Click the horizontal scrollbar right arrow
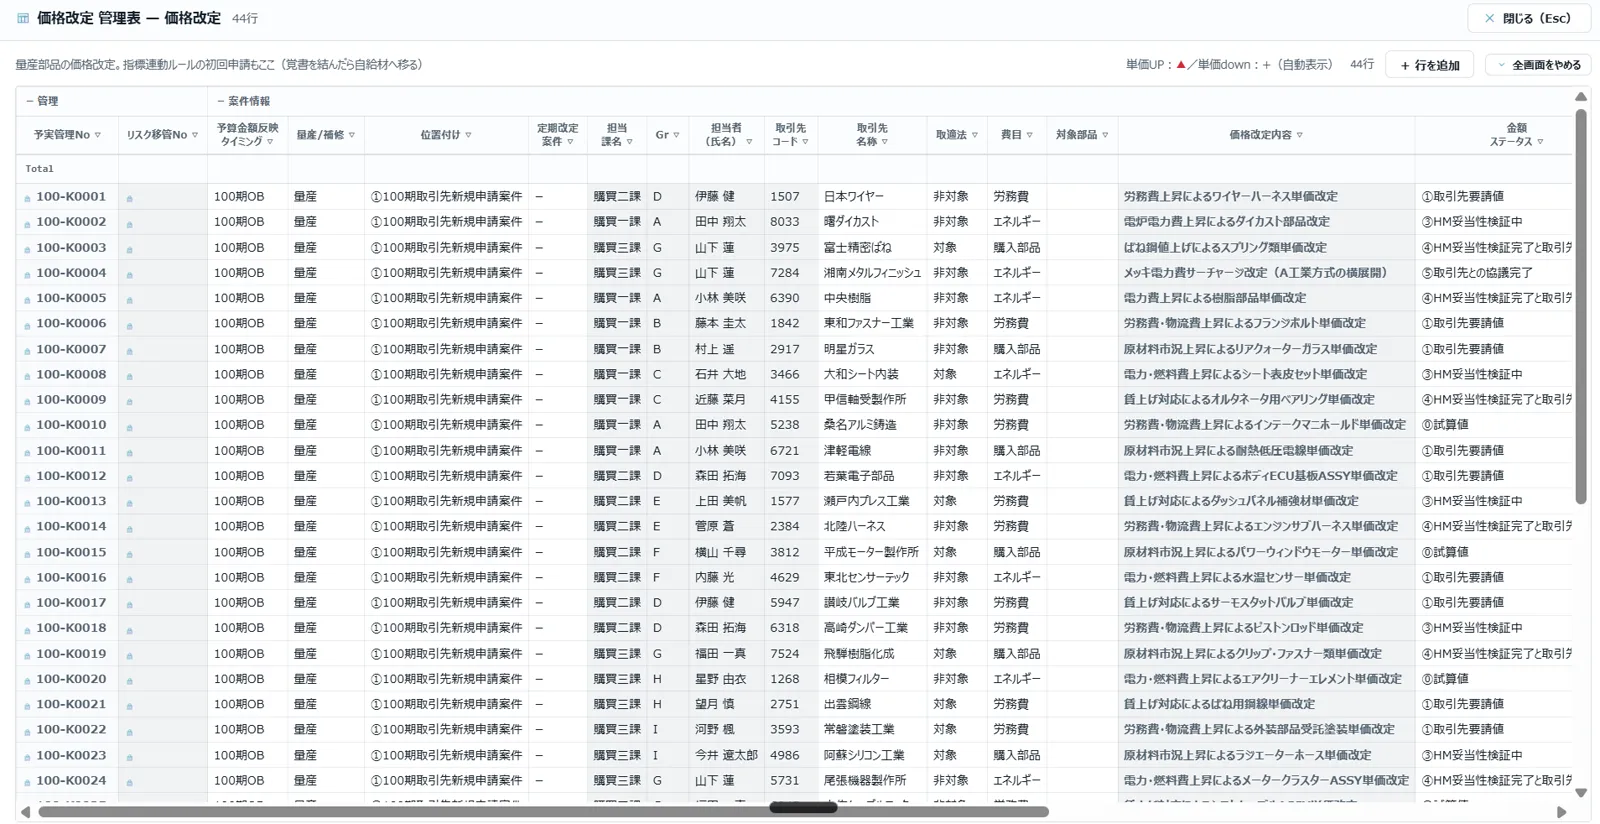 (x=1562, y=812)
